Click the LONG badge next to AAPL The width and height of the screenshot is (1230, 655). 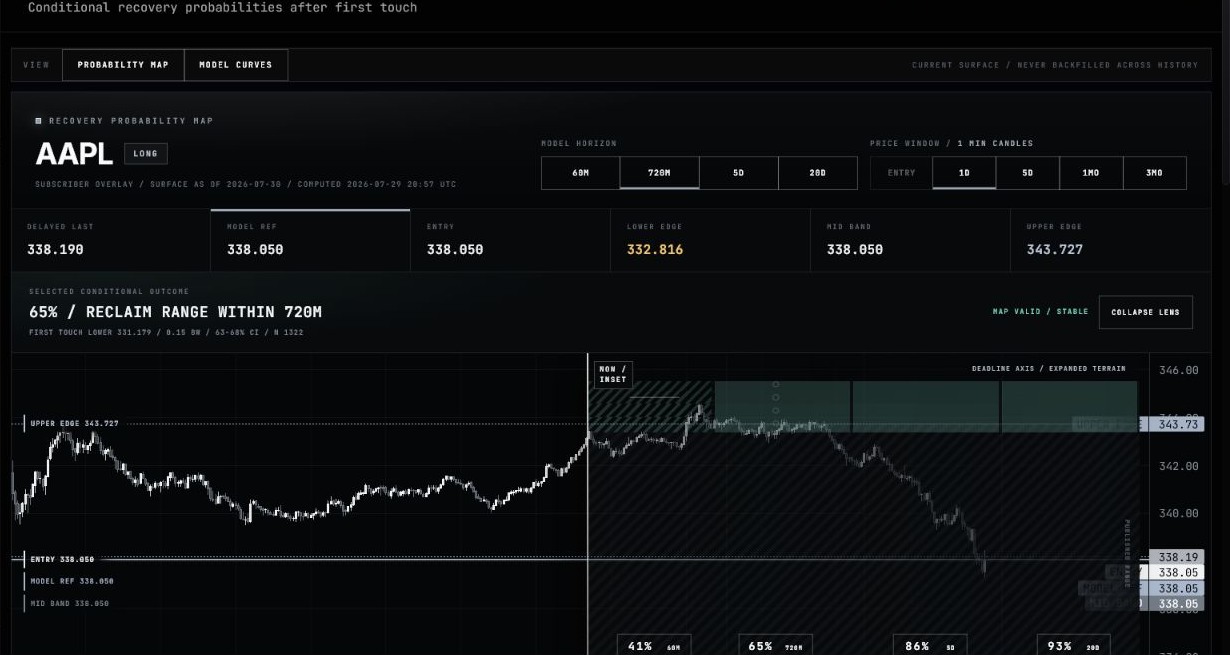(146, 154)
